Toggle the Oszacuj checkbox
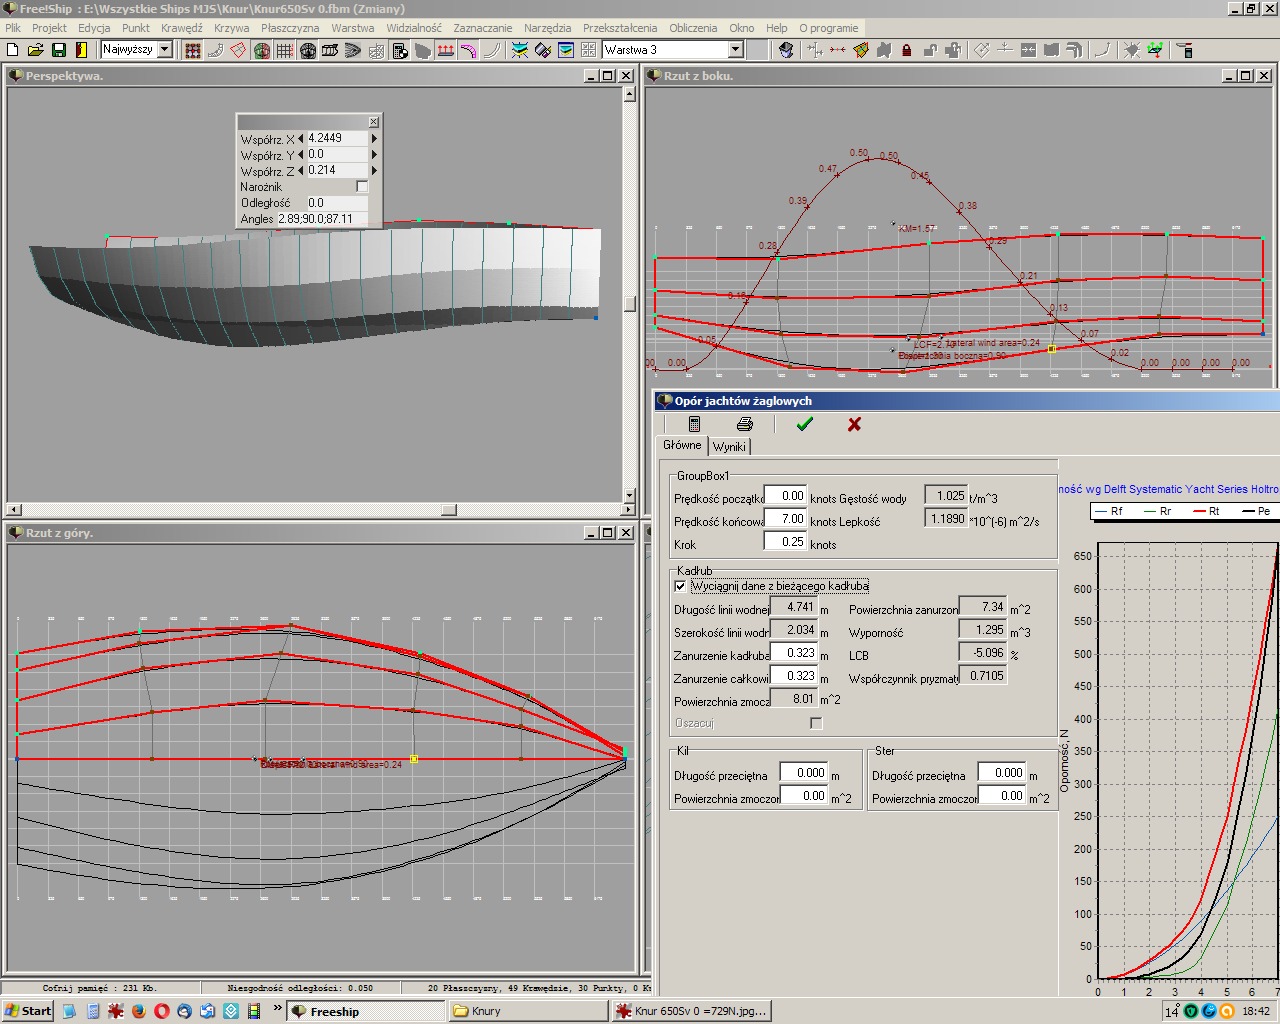This screenshot has width=1280, height=1024. (816, 723)
